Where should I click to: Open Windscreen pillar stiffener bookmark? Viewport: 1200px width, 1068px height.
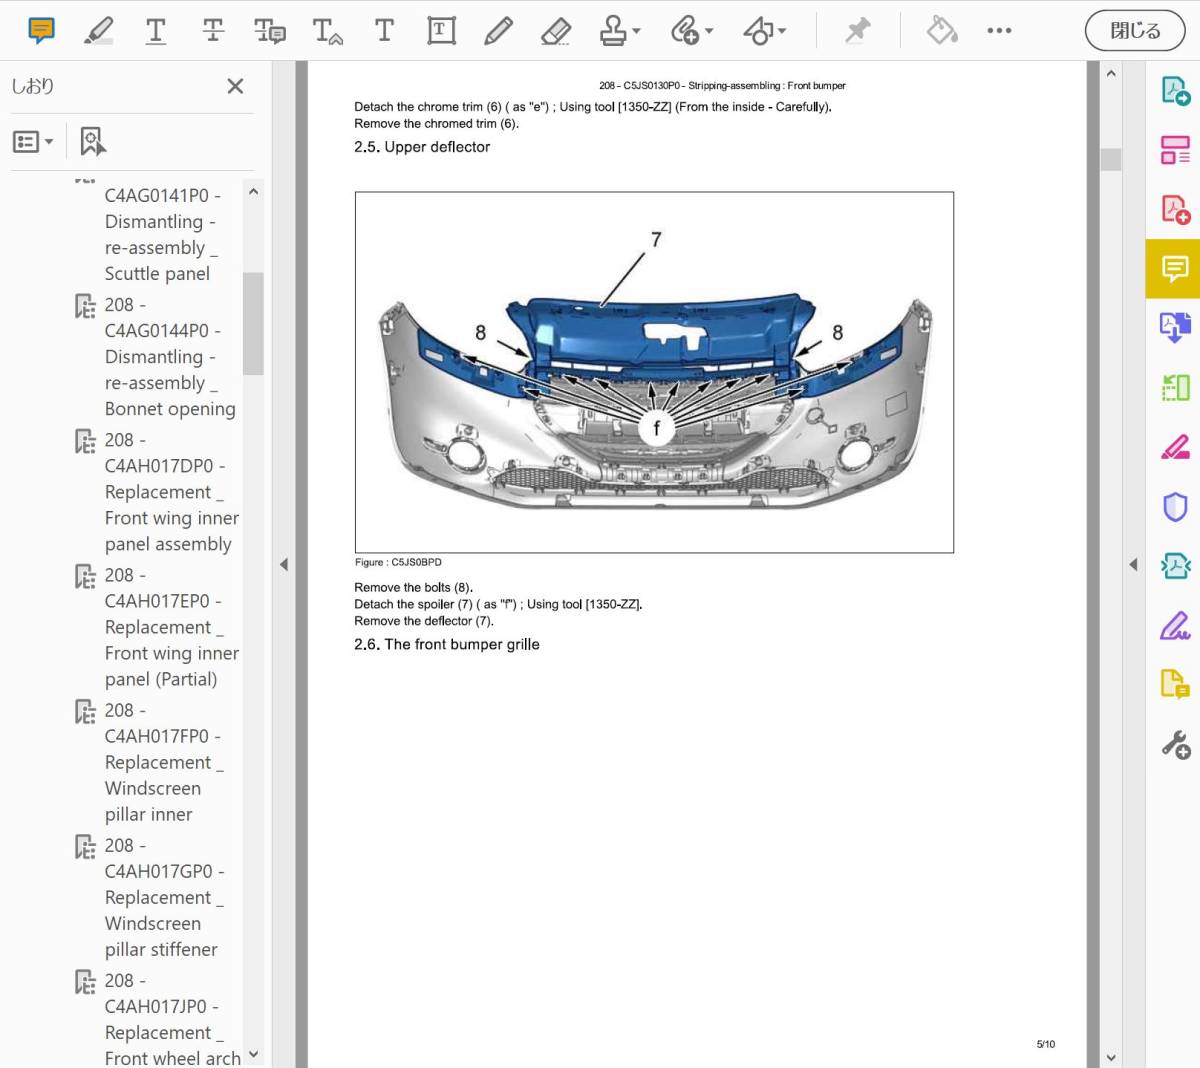pos(164,897)
